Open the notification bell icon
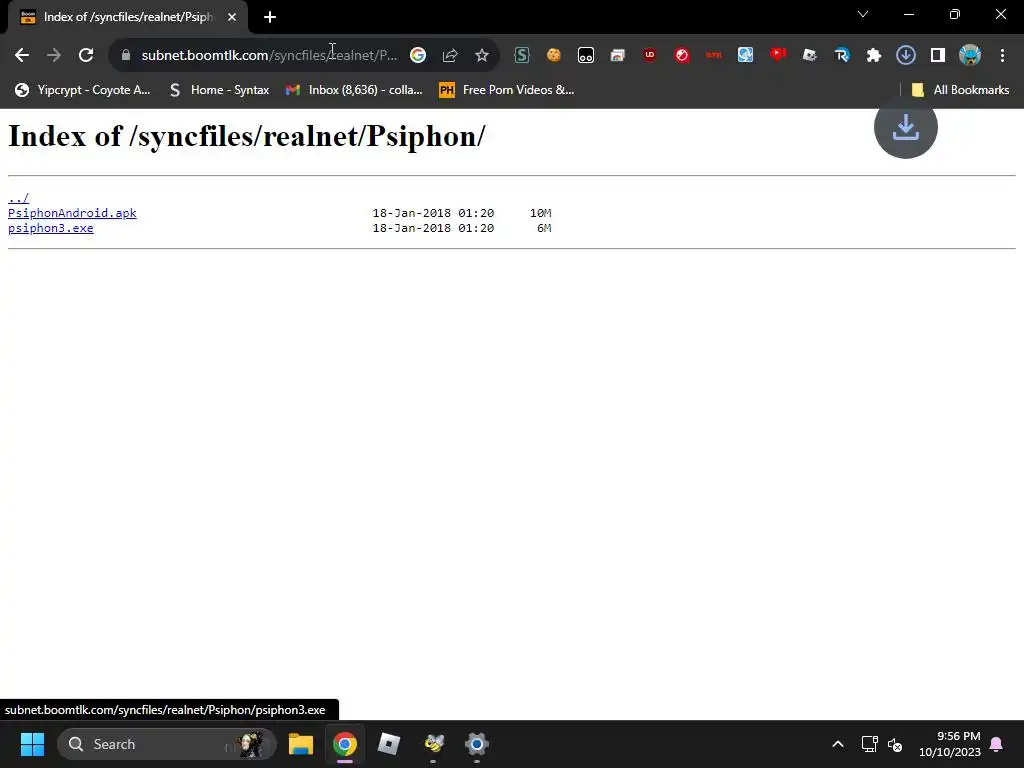This screenshot has width=1024, height=768. (997, 744)
